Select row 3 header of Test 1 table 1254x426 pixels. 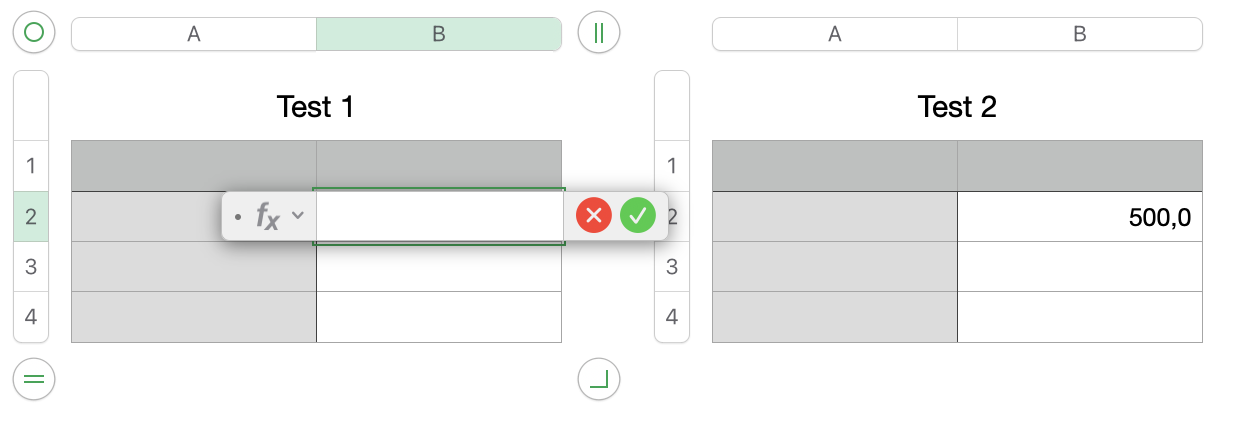[30, 267]
